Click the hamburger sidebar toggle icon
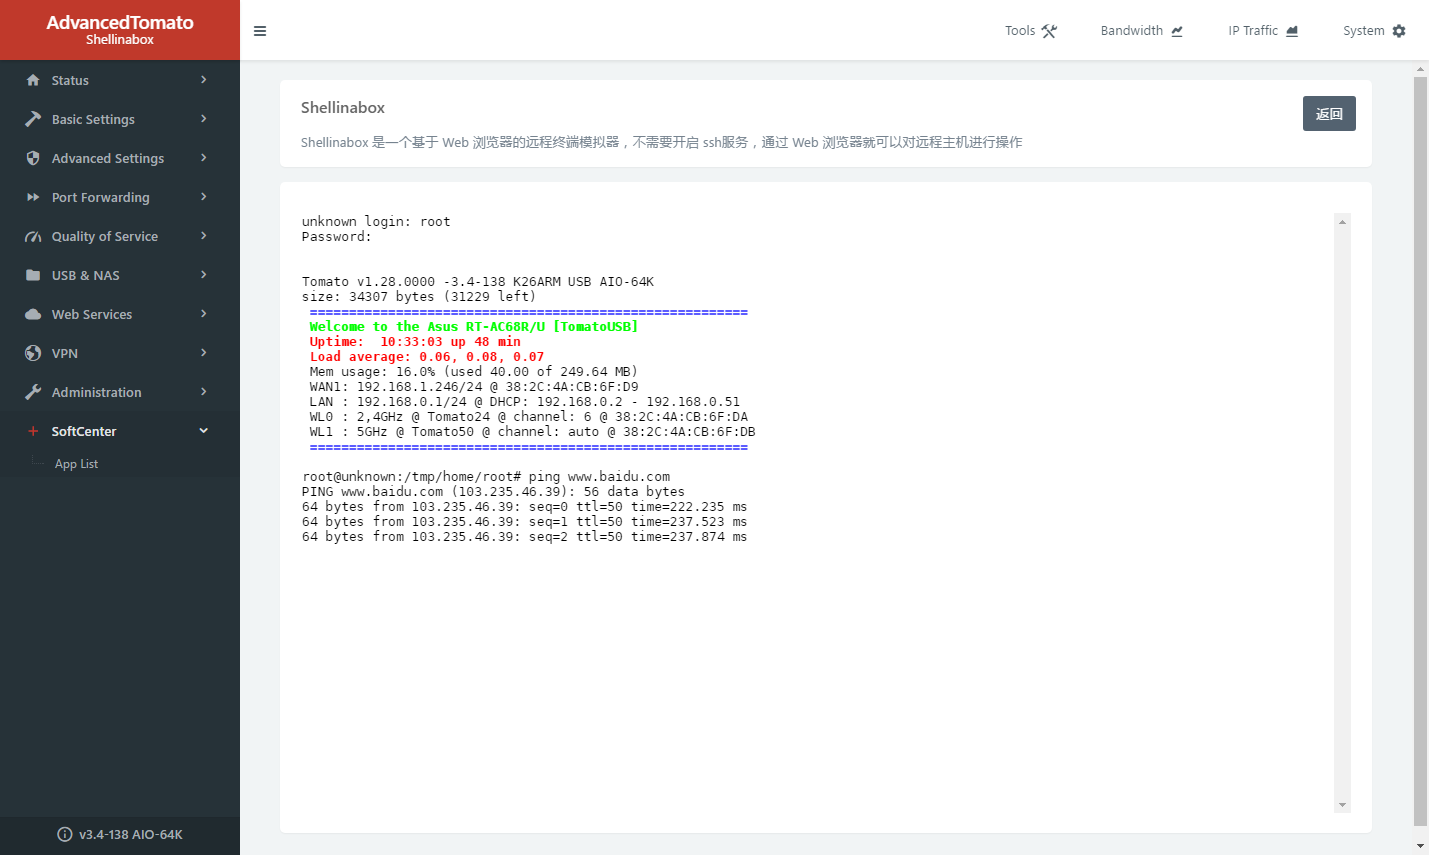This screenshot has width=1429, height=855. (x=260, y=31)
